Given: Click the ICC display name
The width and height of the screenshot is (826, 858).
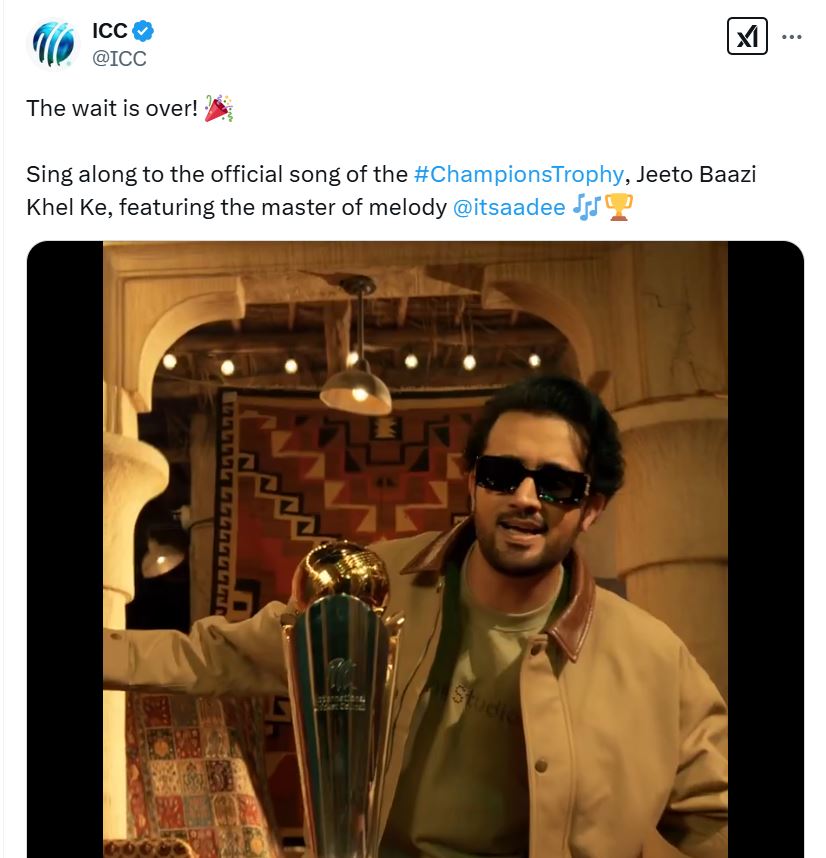Looking at the screenshot, I should point(109,31).
